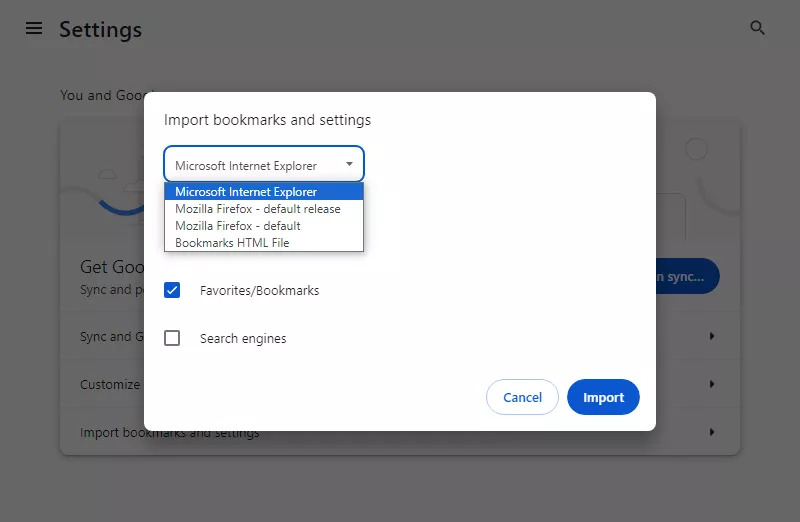Cancel the import dialog
Image resolution: width=800 pixels, height=522 pixels.
522,397
